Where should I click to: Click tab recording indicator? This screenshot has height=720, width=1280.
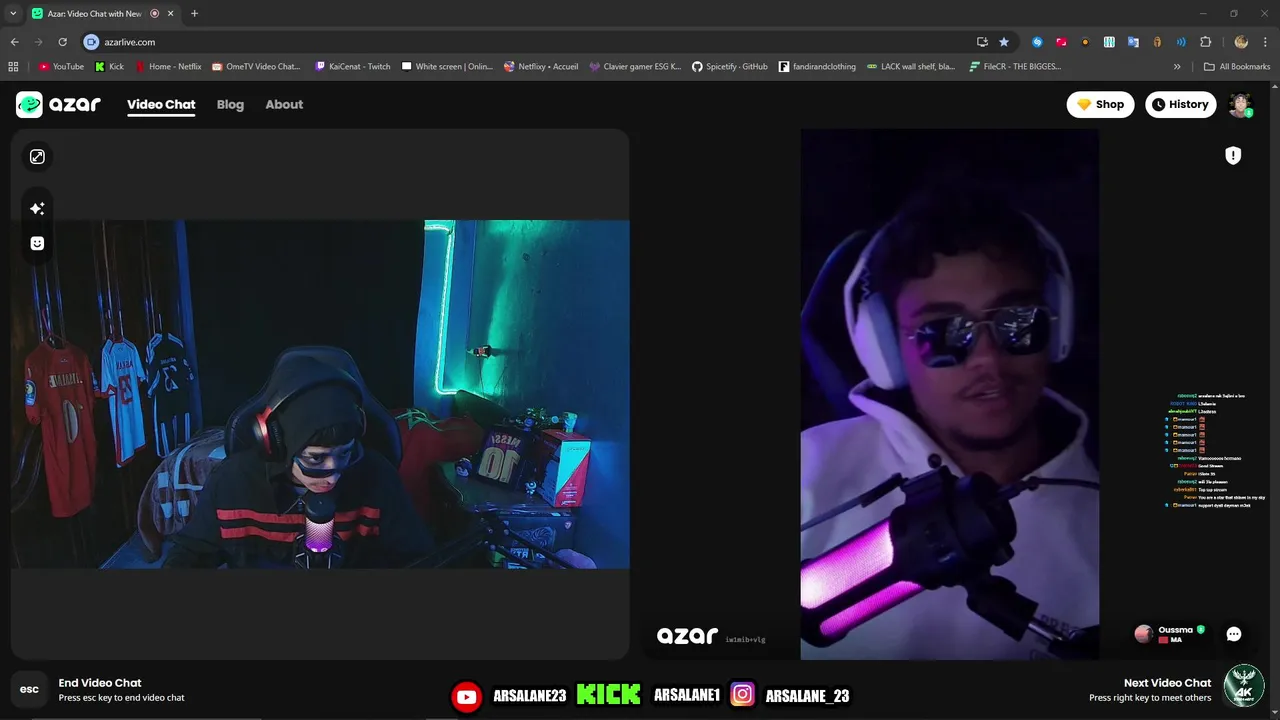pos(154,14)
